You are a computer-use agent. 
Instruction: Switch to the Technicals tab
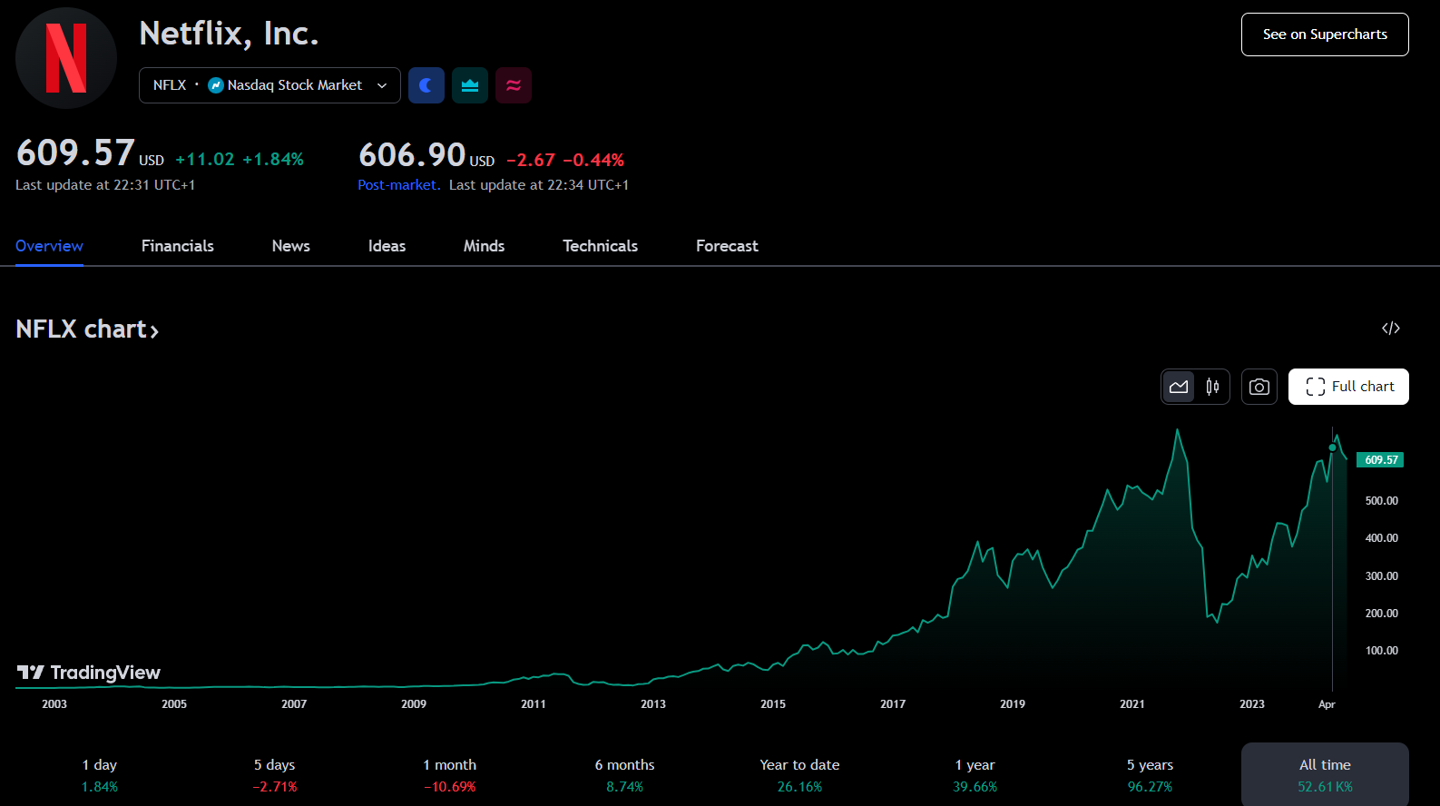click(x=600, y=246)
